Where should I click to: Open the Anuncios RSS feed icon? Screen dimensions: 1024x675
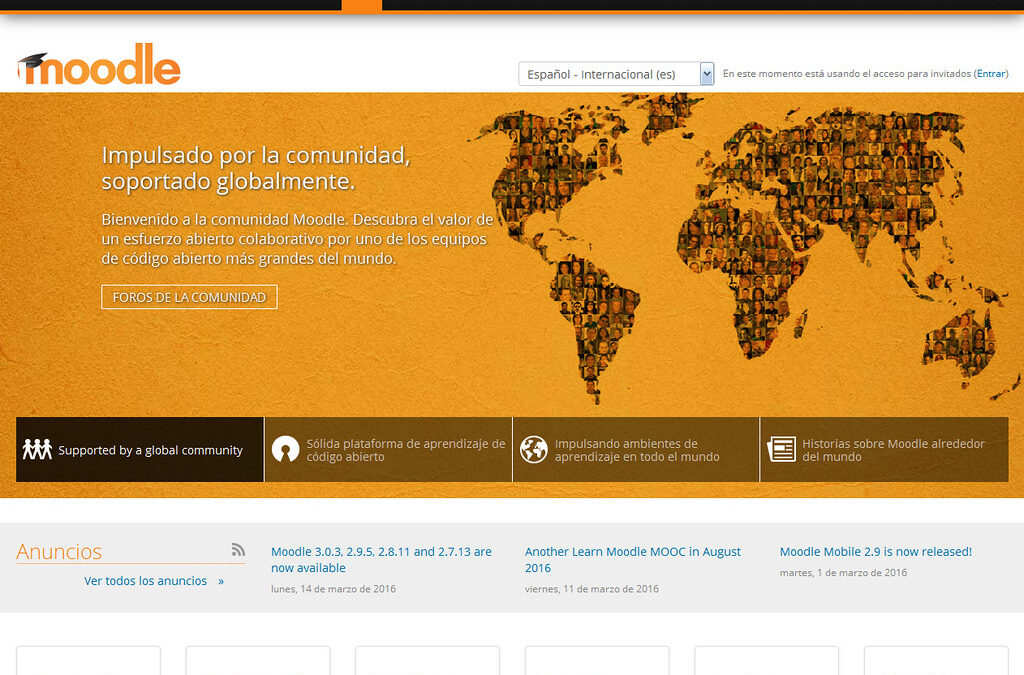point(238,550)
